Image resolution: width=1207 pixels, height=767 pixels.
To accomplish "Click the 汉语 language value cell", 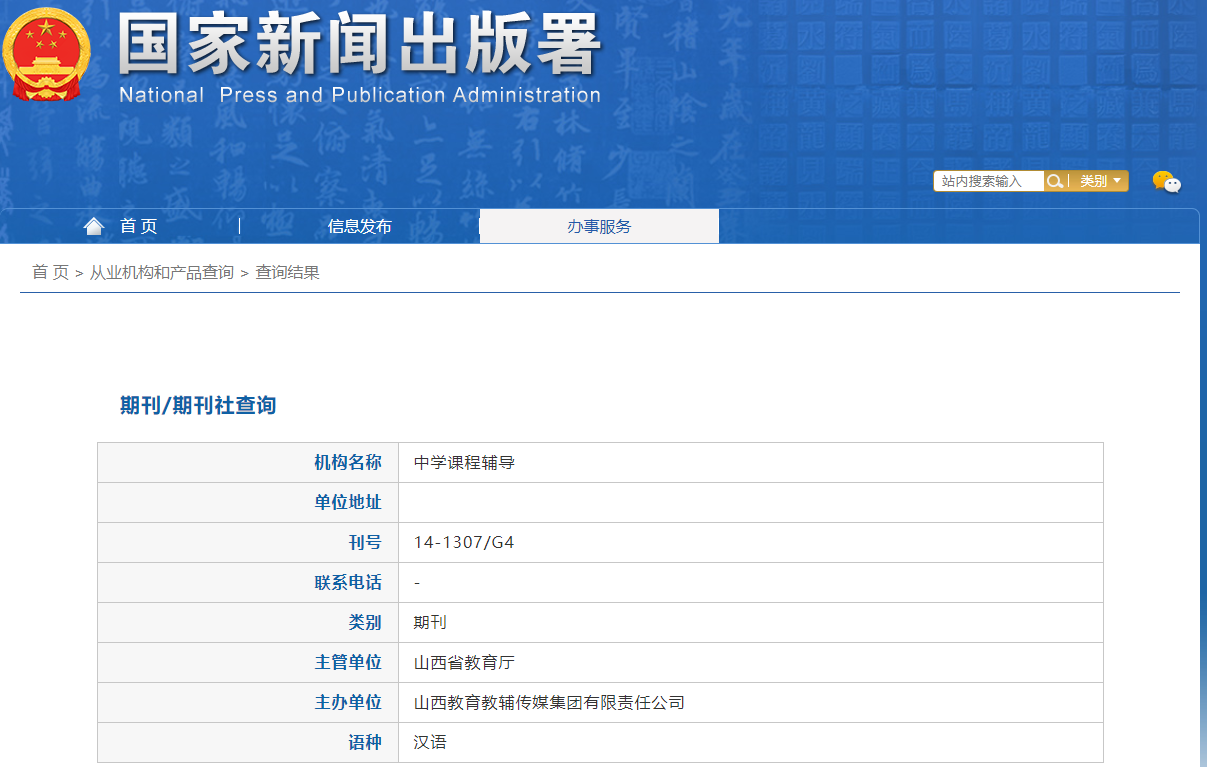I will [430, 742].
